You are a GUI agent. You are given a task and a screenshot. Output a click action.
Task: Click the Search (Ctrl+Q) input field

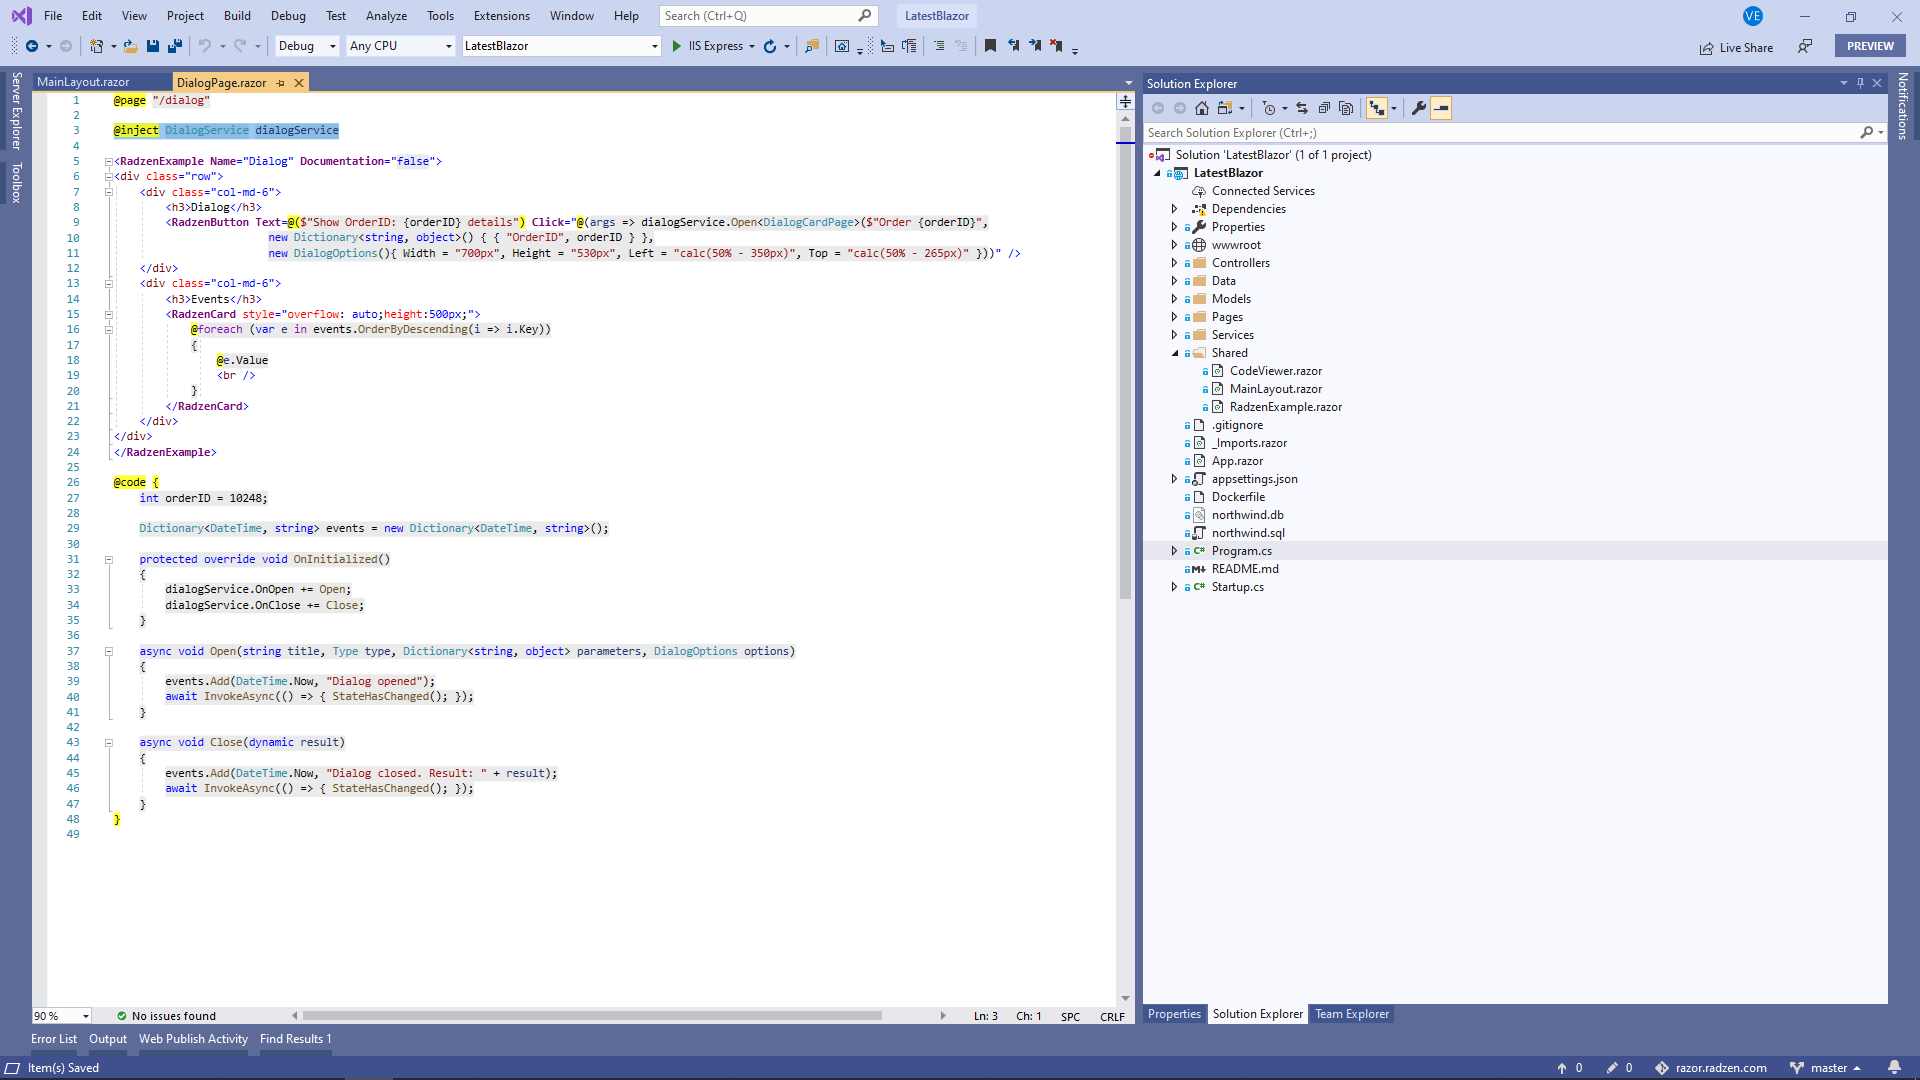coord(769,16)
